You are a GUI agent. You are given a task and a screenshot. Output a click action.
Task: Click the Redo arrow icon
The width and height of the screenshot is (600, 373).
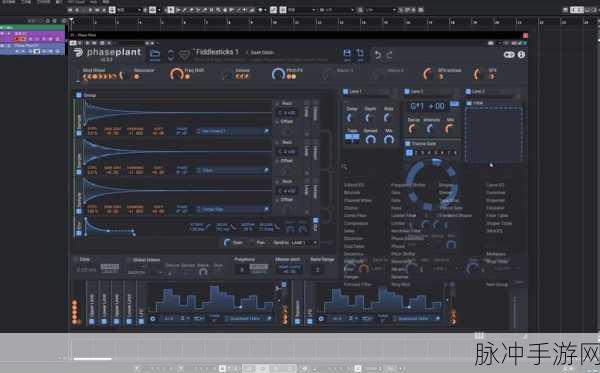(389, 55)
